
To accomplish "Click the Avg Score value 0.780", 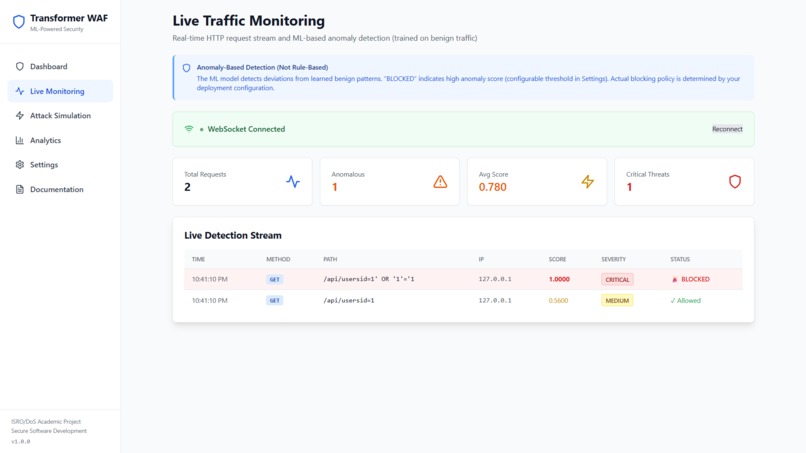I will 492,187.
